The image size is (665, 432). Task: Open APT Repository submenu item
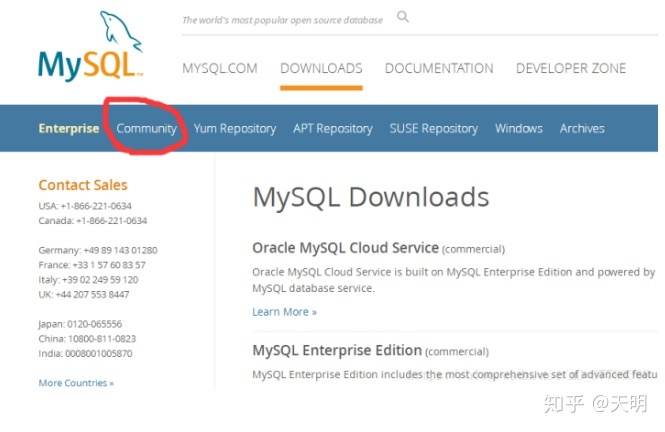[x=332, y=128]
